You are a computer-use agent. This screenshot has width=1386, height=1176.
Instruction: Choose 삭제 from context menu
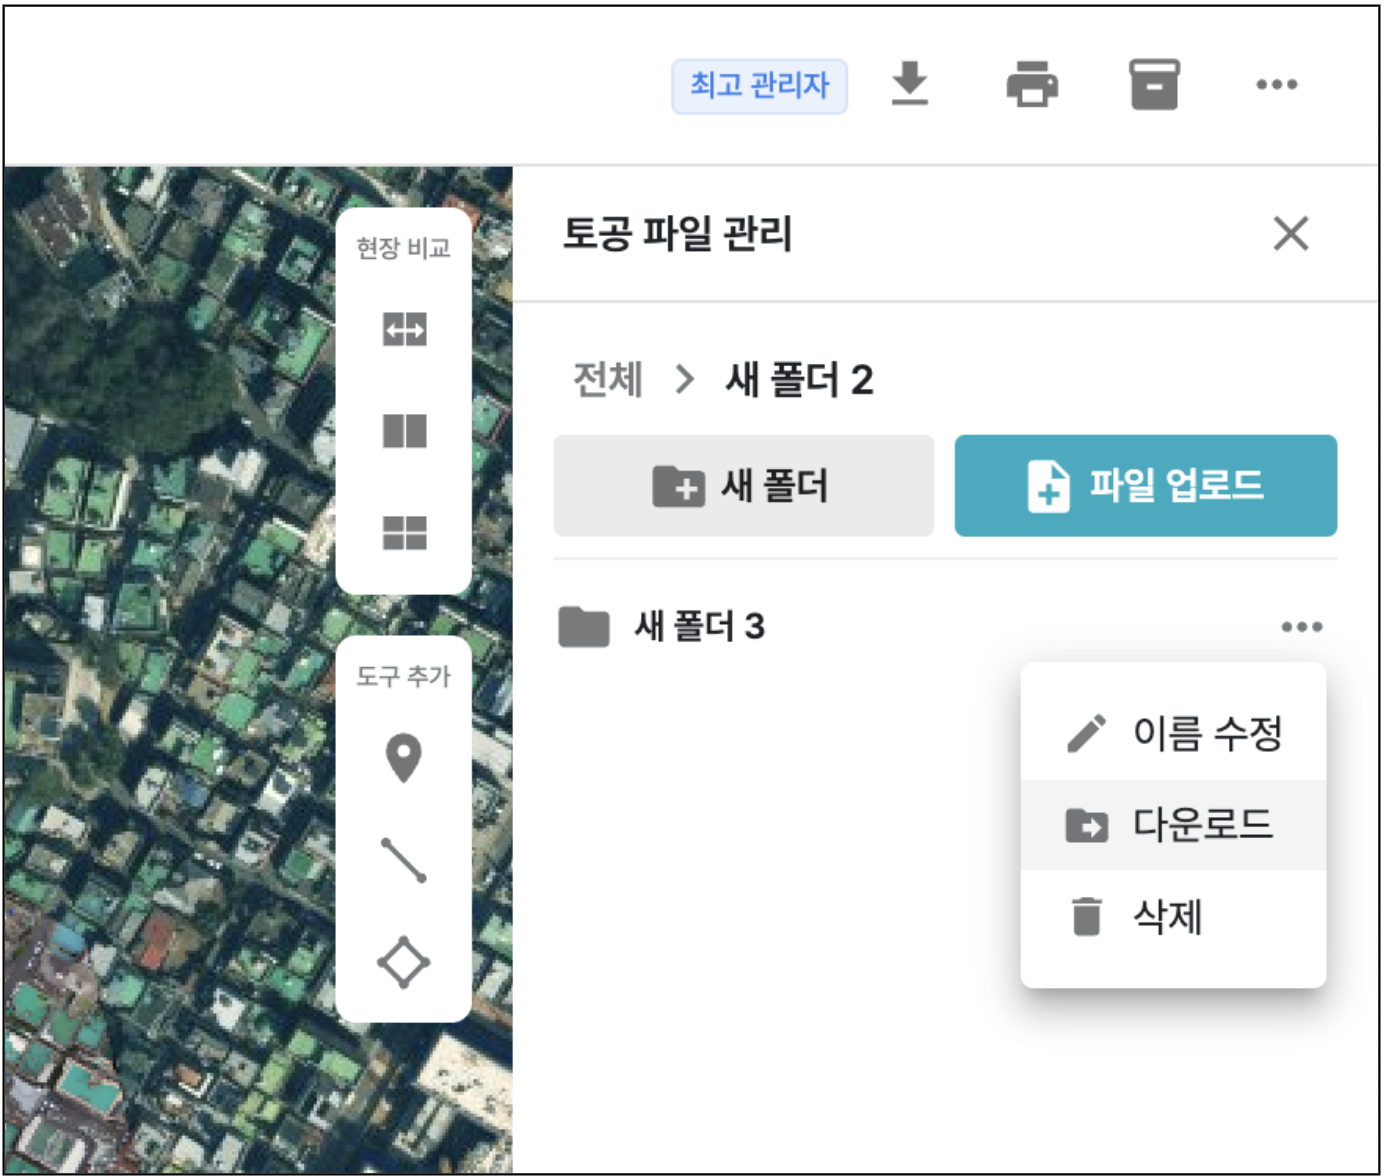pyautogui.click(x=1173, y=917)
